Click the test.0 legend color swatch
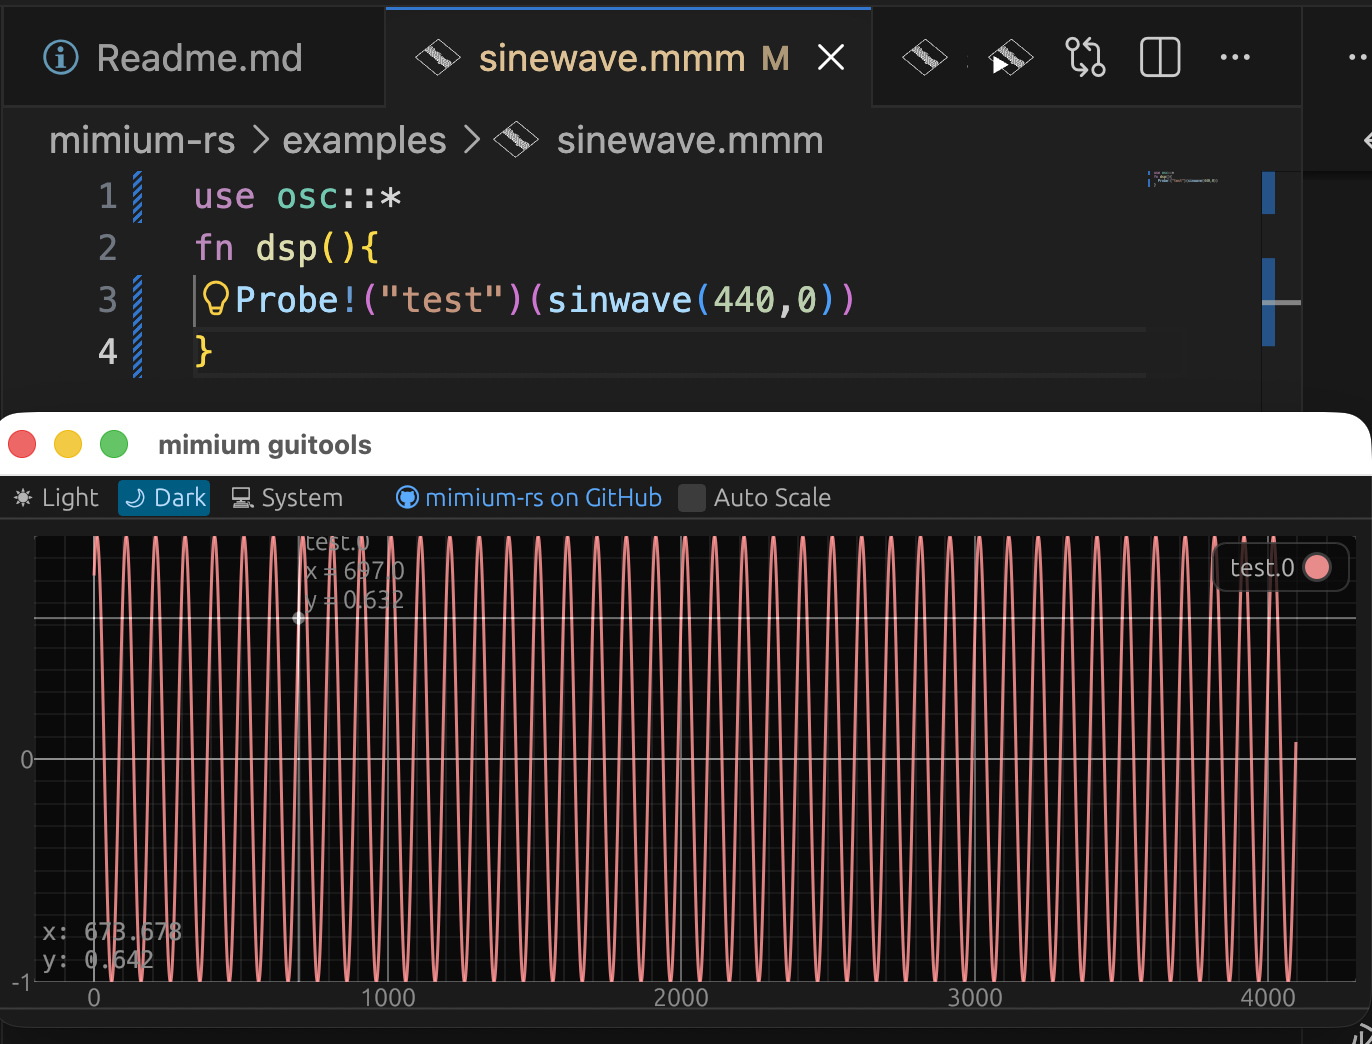 1317,567
